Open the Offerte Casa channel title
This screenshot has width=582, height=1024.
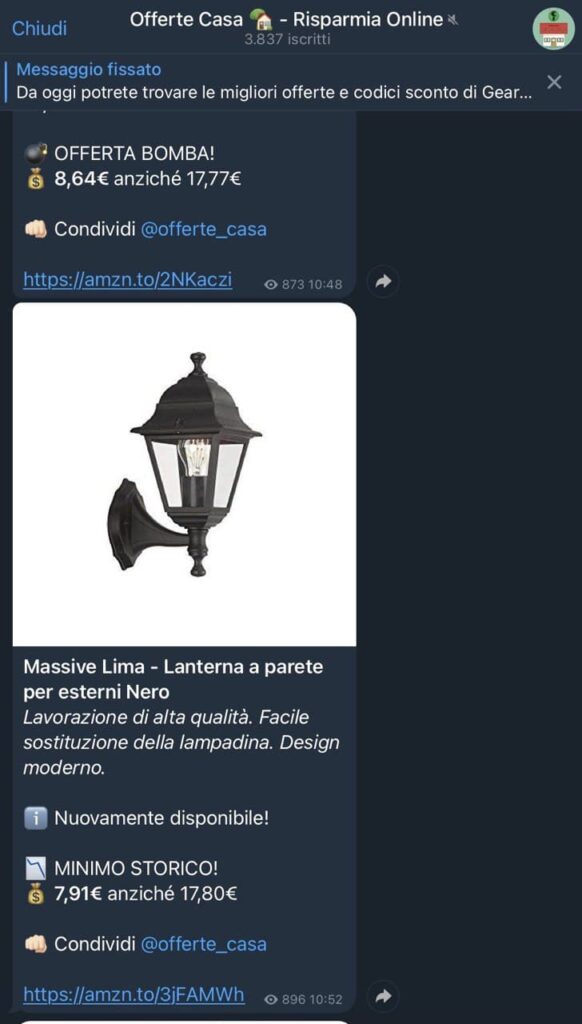[287, 20]
